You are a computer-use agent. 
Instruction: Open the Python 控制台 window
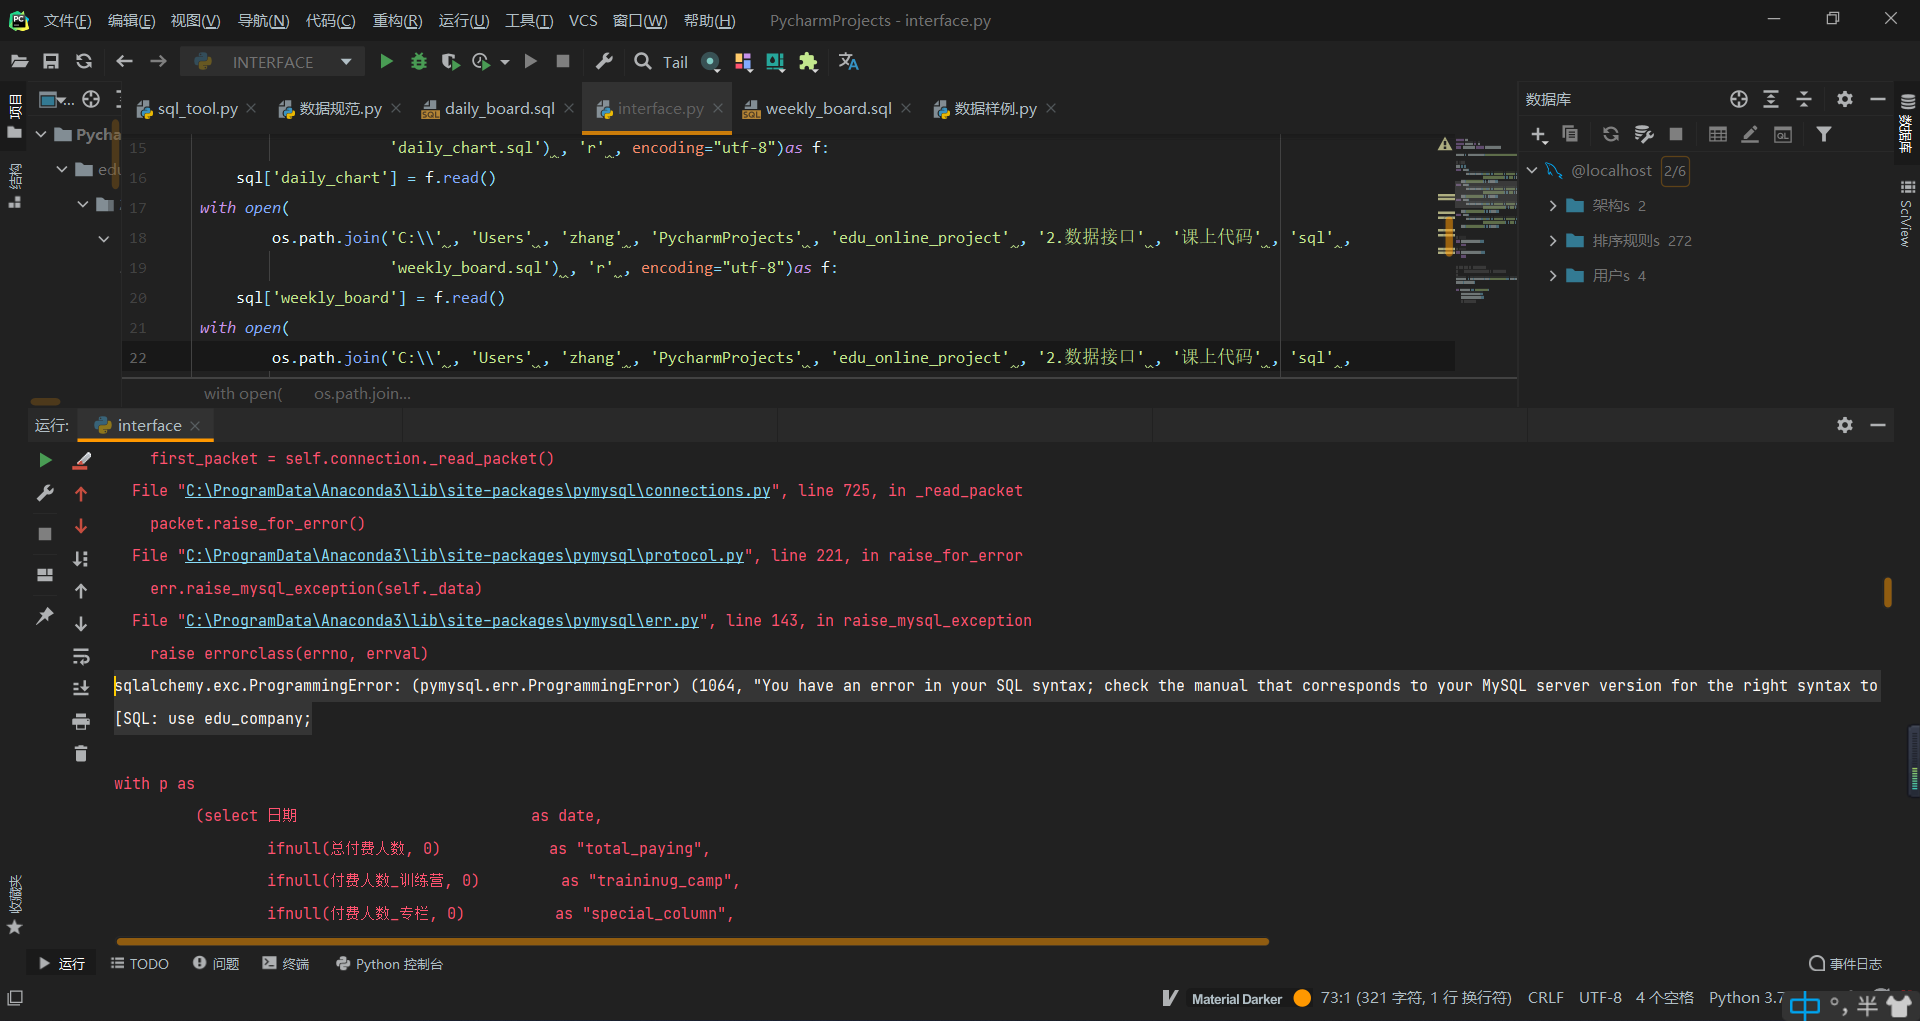click(x=390, y=964)
